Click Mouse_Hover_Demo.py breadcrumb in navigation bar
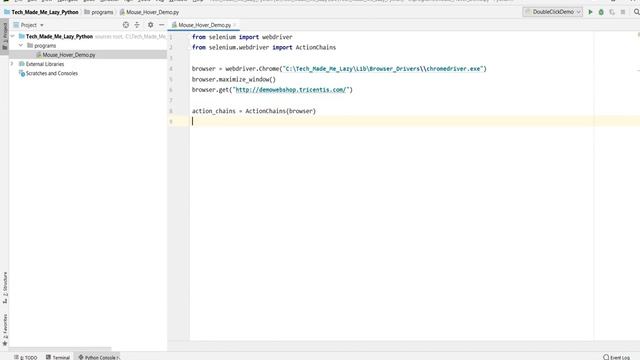640x360 pixels. point(149,12)
